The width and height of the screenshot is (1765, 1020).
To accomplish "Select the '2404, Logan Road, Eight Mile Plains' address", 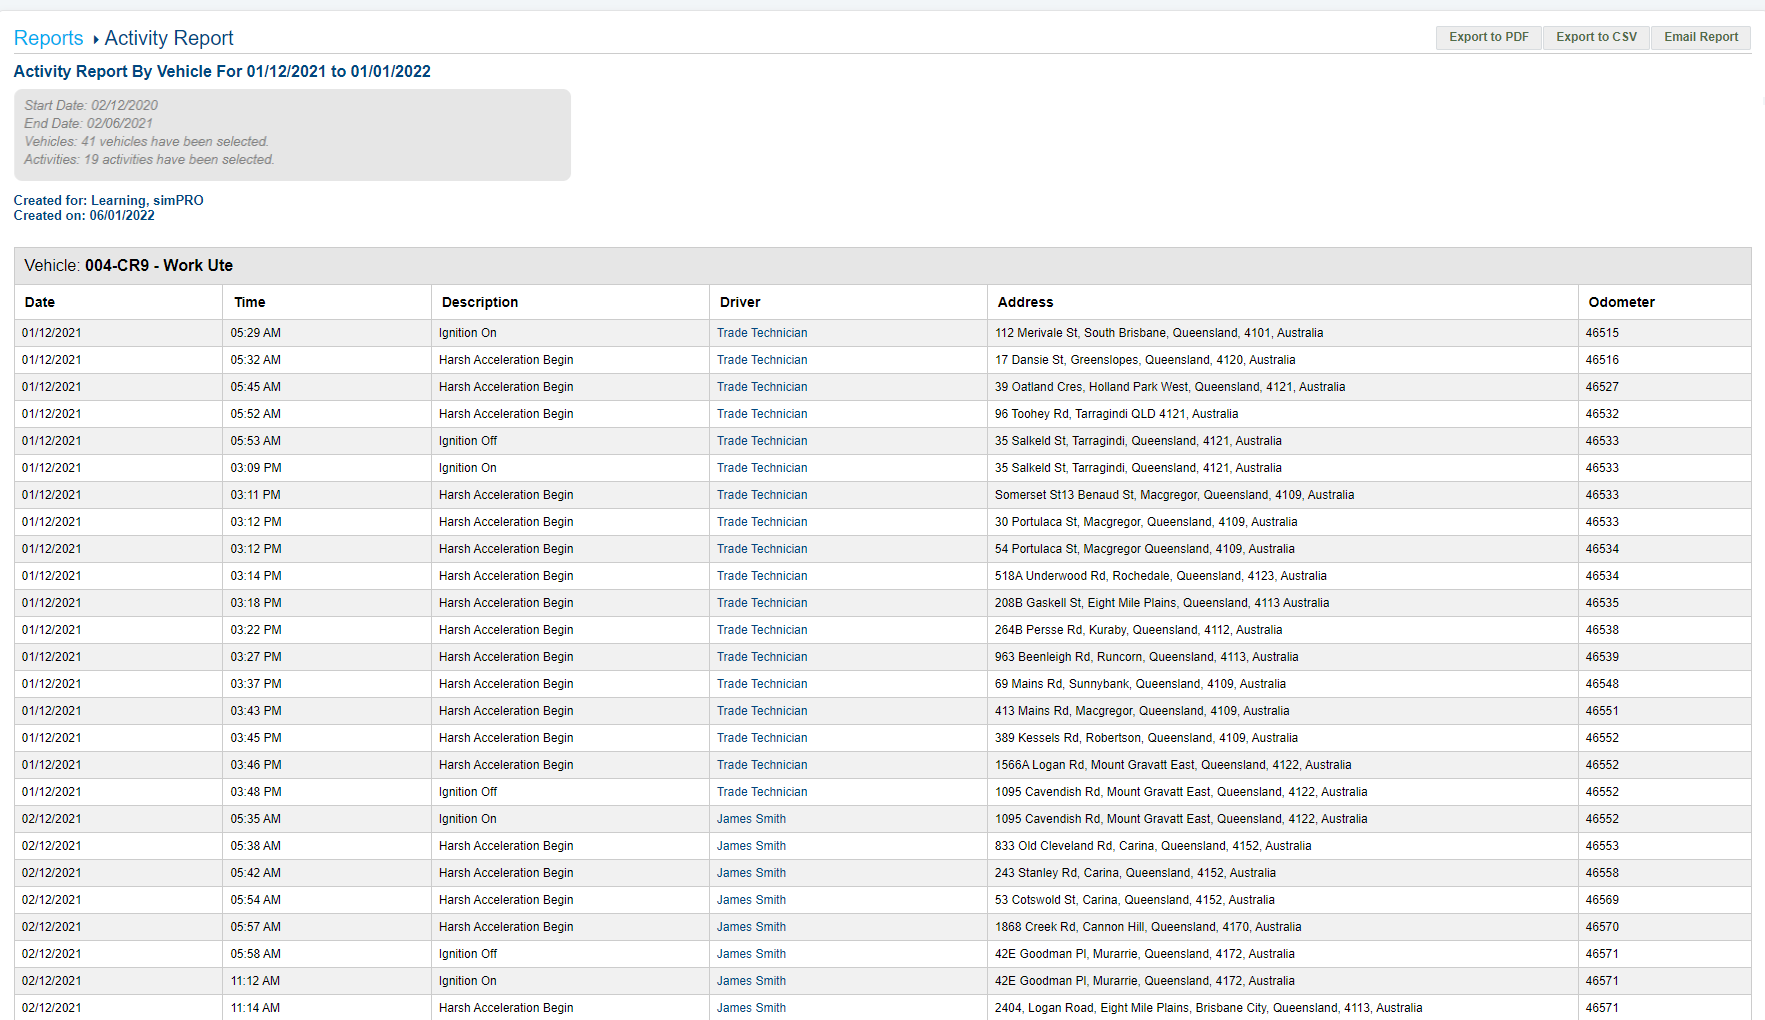I will tap(1208, 1008).
